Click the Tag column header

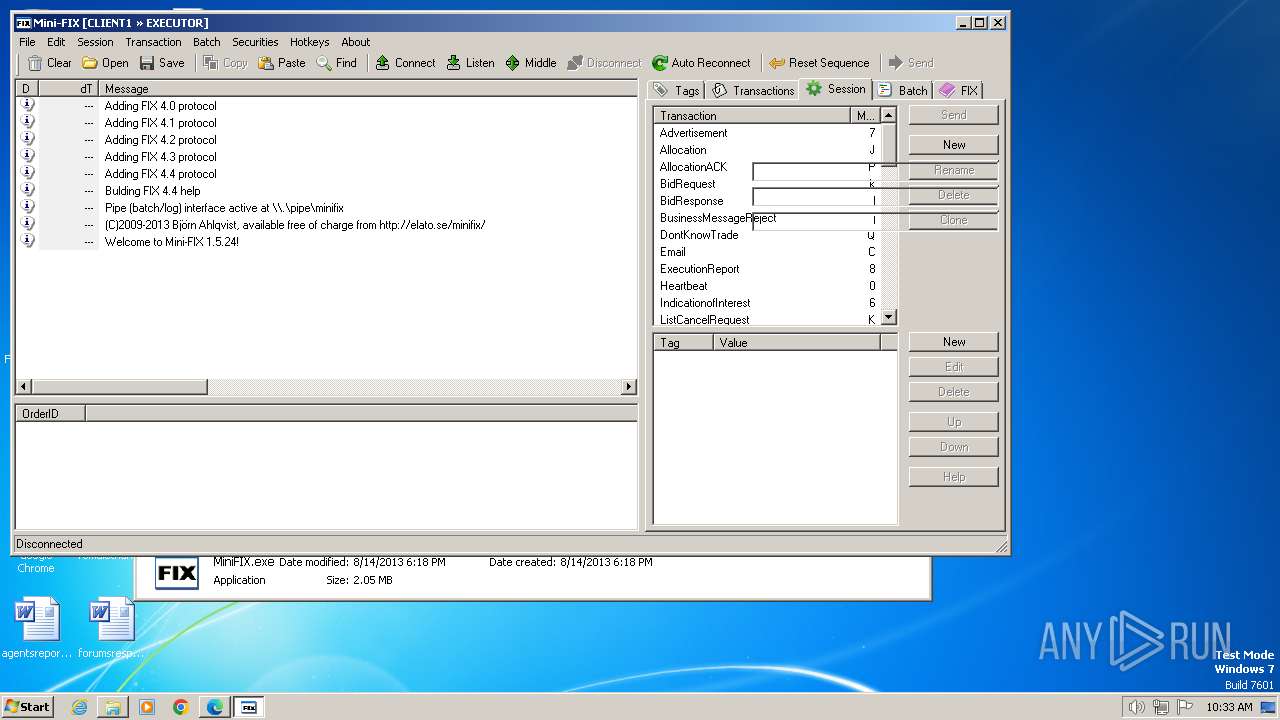pos(684,342)
